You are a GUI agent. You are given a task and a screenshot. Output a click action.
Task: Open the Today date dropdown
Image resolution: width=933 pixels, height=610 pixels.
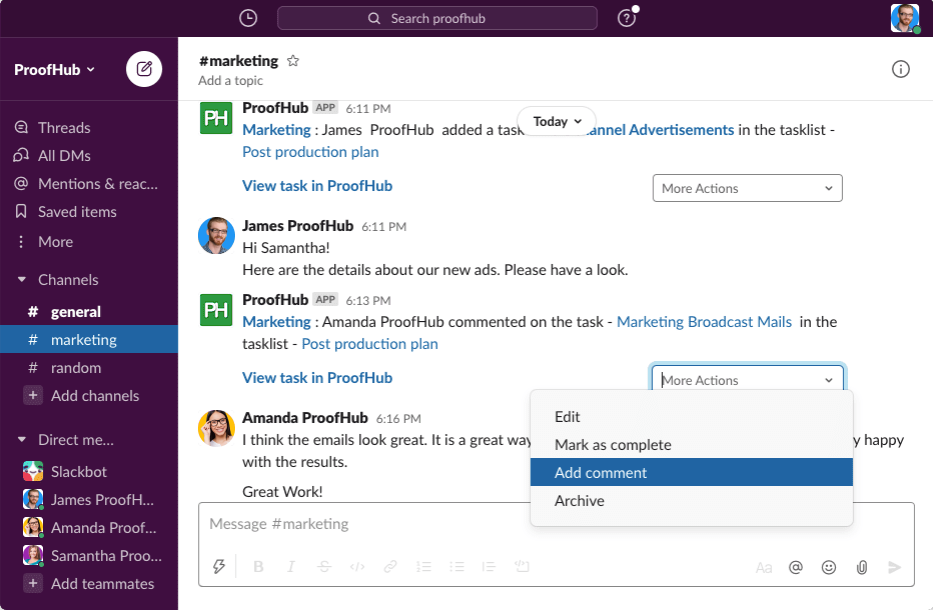click(x=557, y=121)
